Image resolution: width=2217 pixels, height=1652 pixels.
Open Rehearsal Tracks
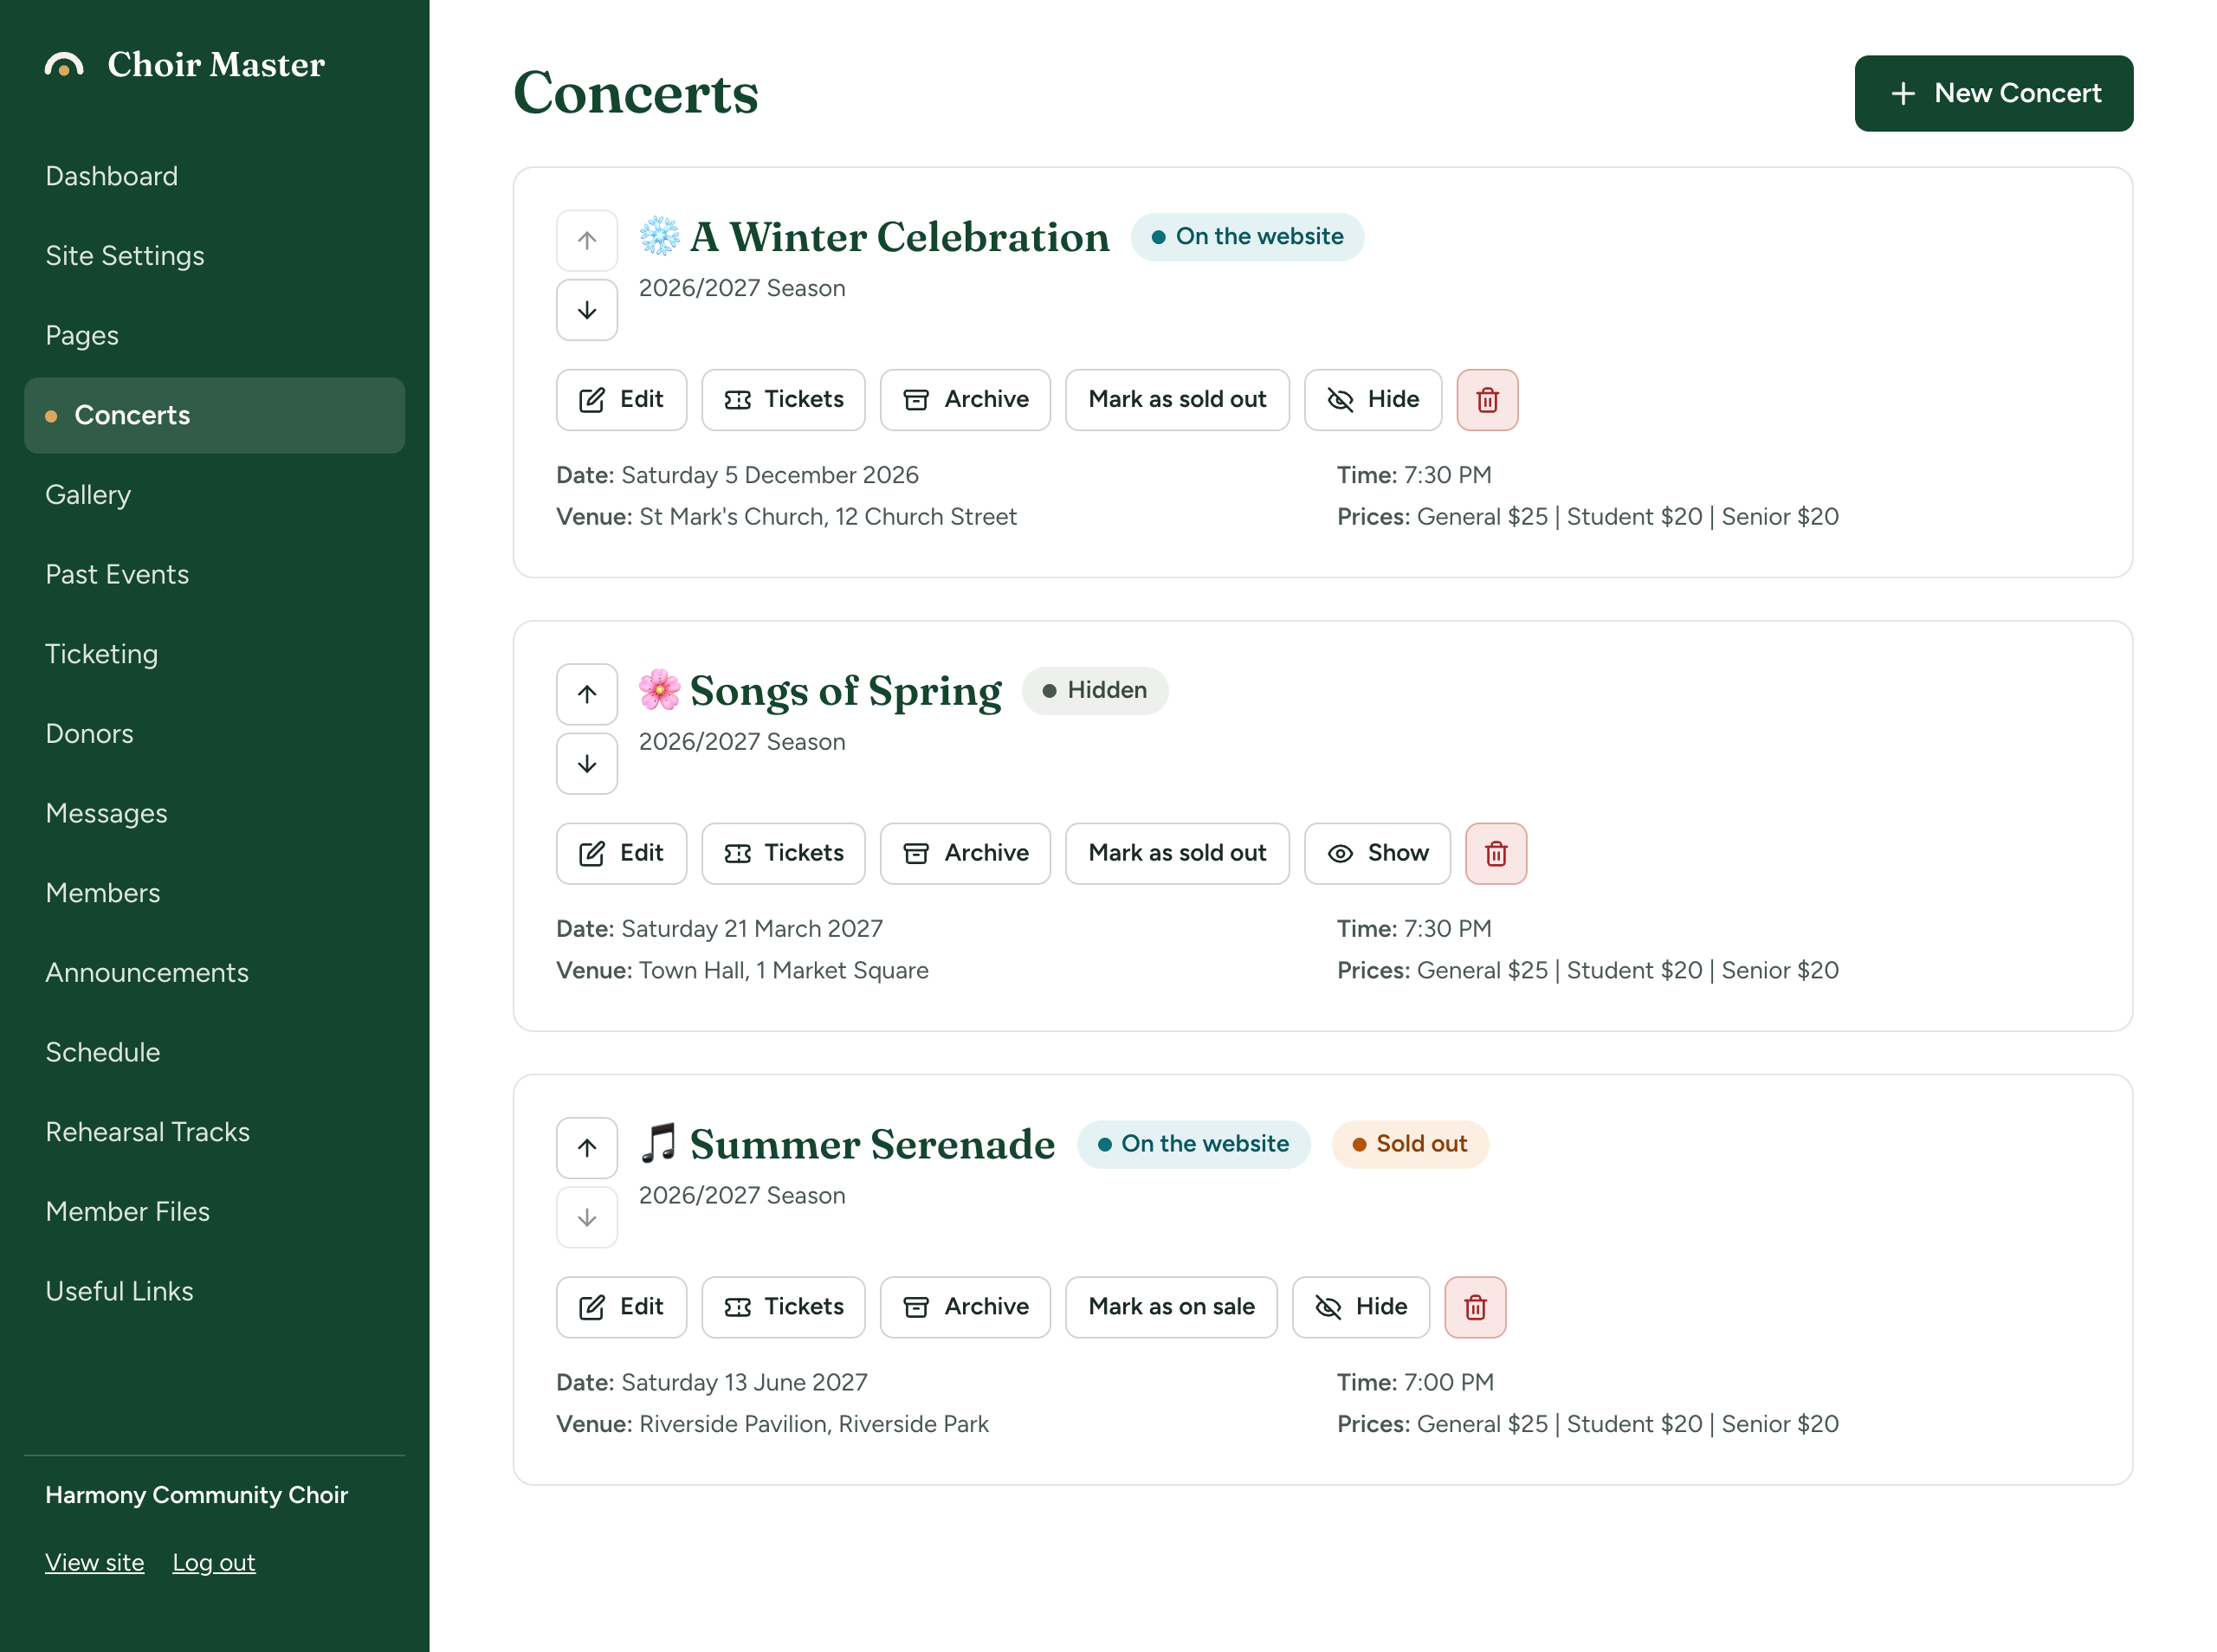pyautogui.click(x=214, y=1132)
